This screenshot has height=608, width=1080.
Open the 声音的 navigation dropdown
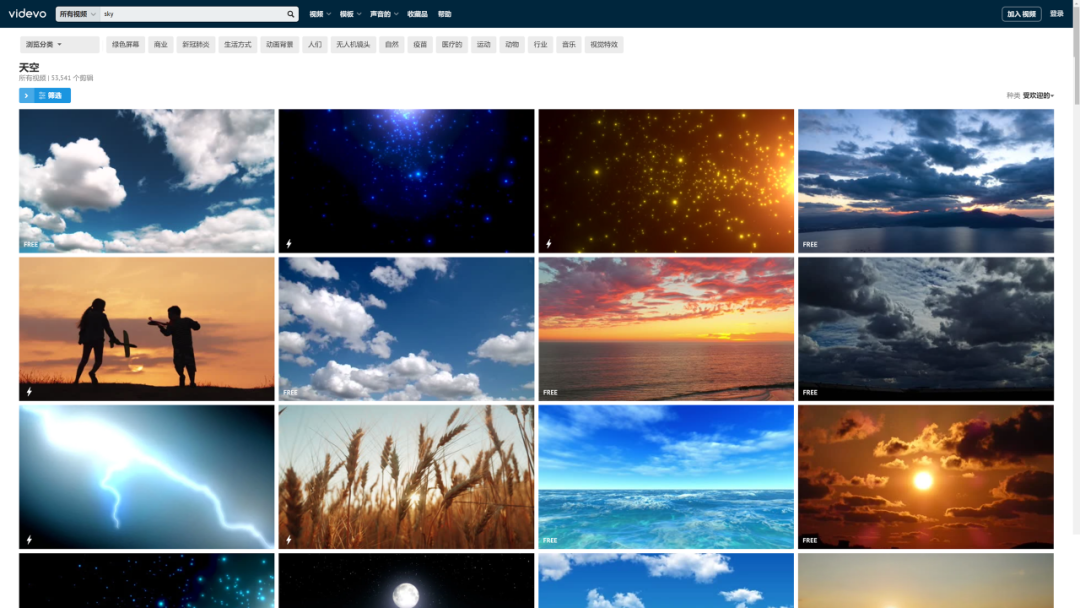tap(384, 14)
